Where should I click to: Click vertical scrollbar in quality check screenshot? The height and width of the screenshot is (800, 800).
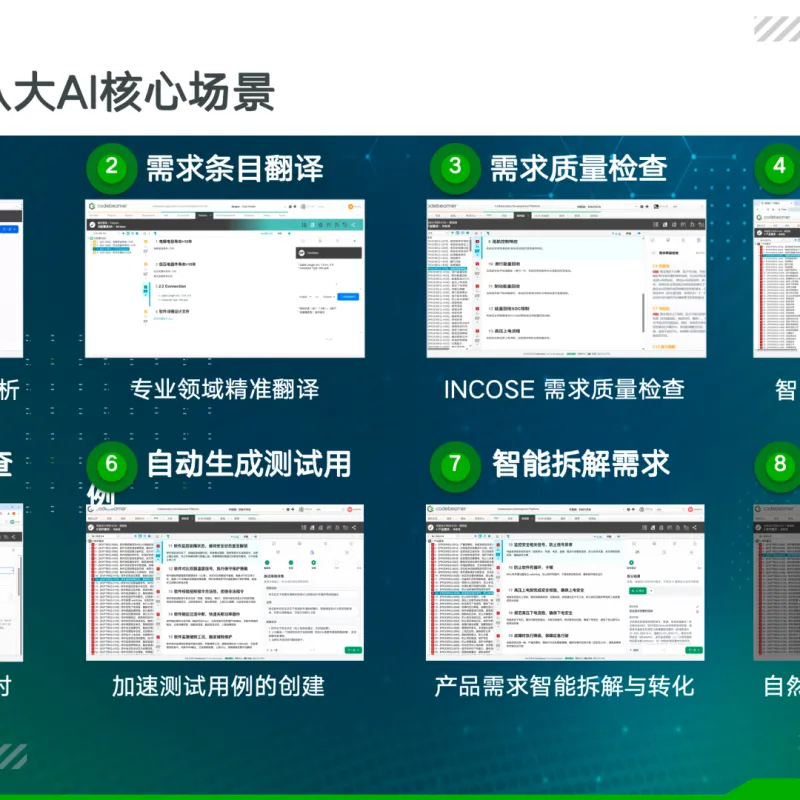[643, 312]
